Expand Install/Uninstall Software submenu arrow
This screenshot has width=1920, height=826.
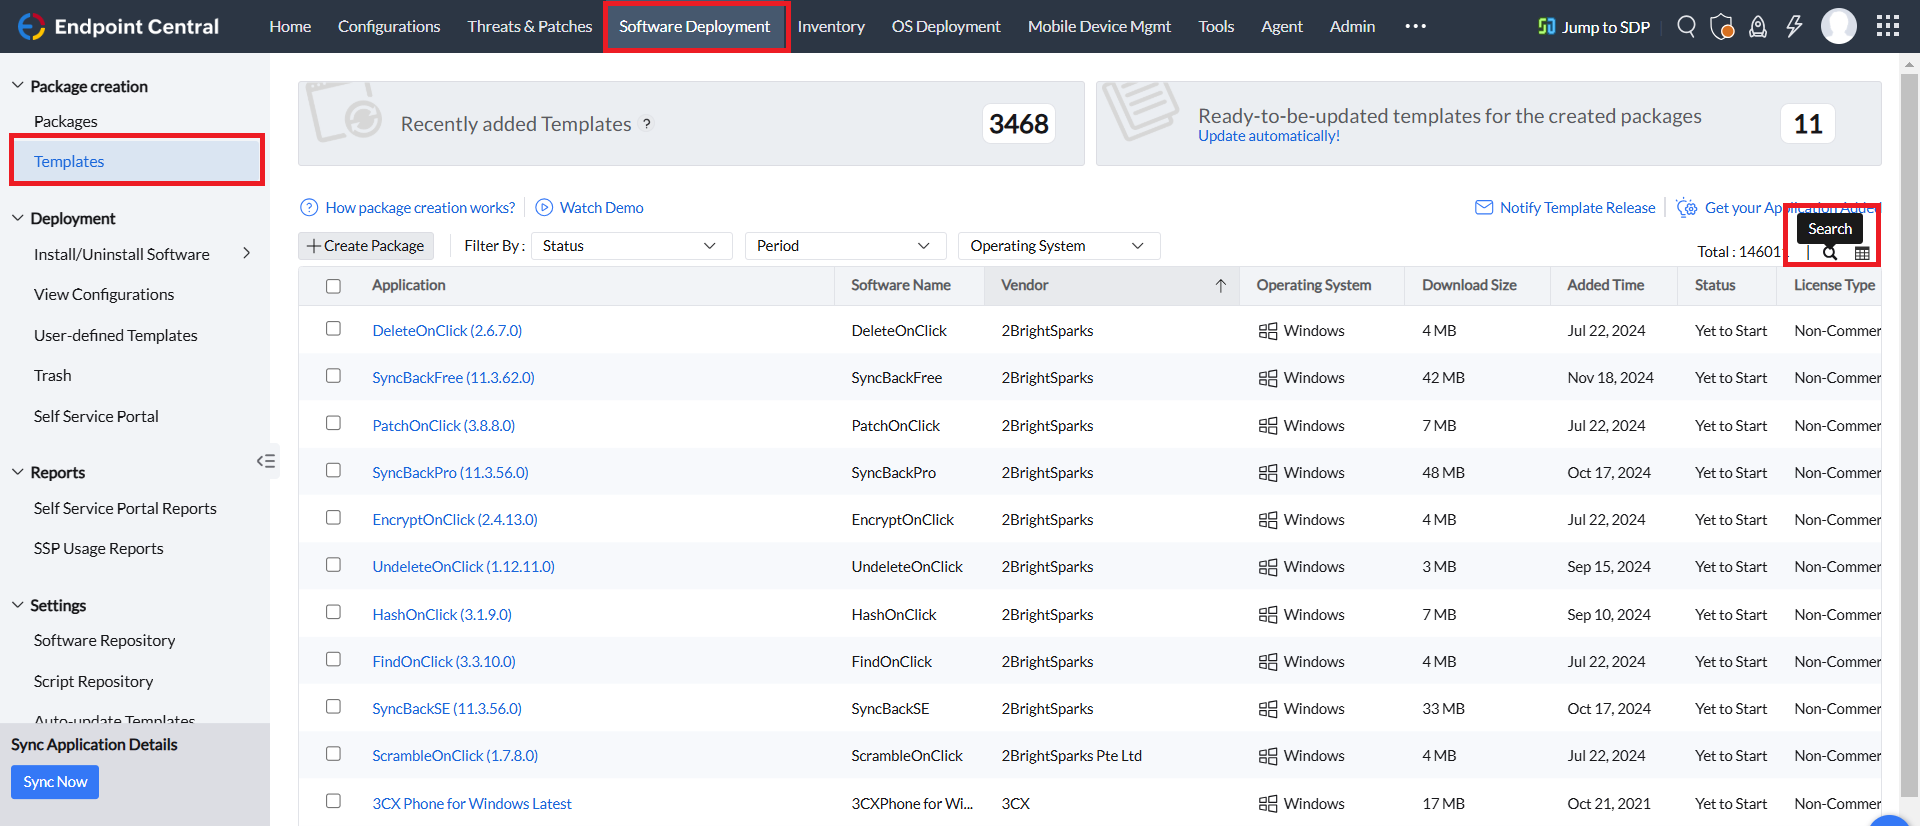(x=247, y=254)
